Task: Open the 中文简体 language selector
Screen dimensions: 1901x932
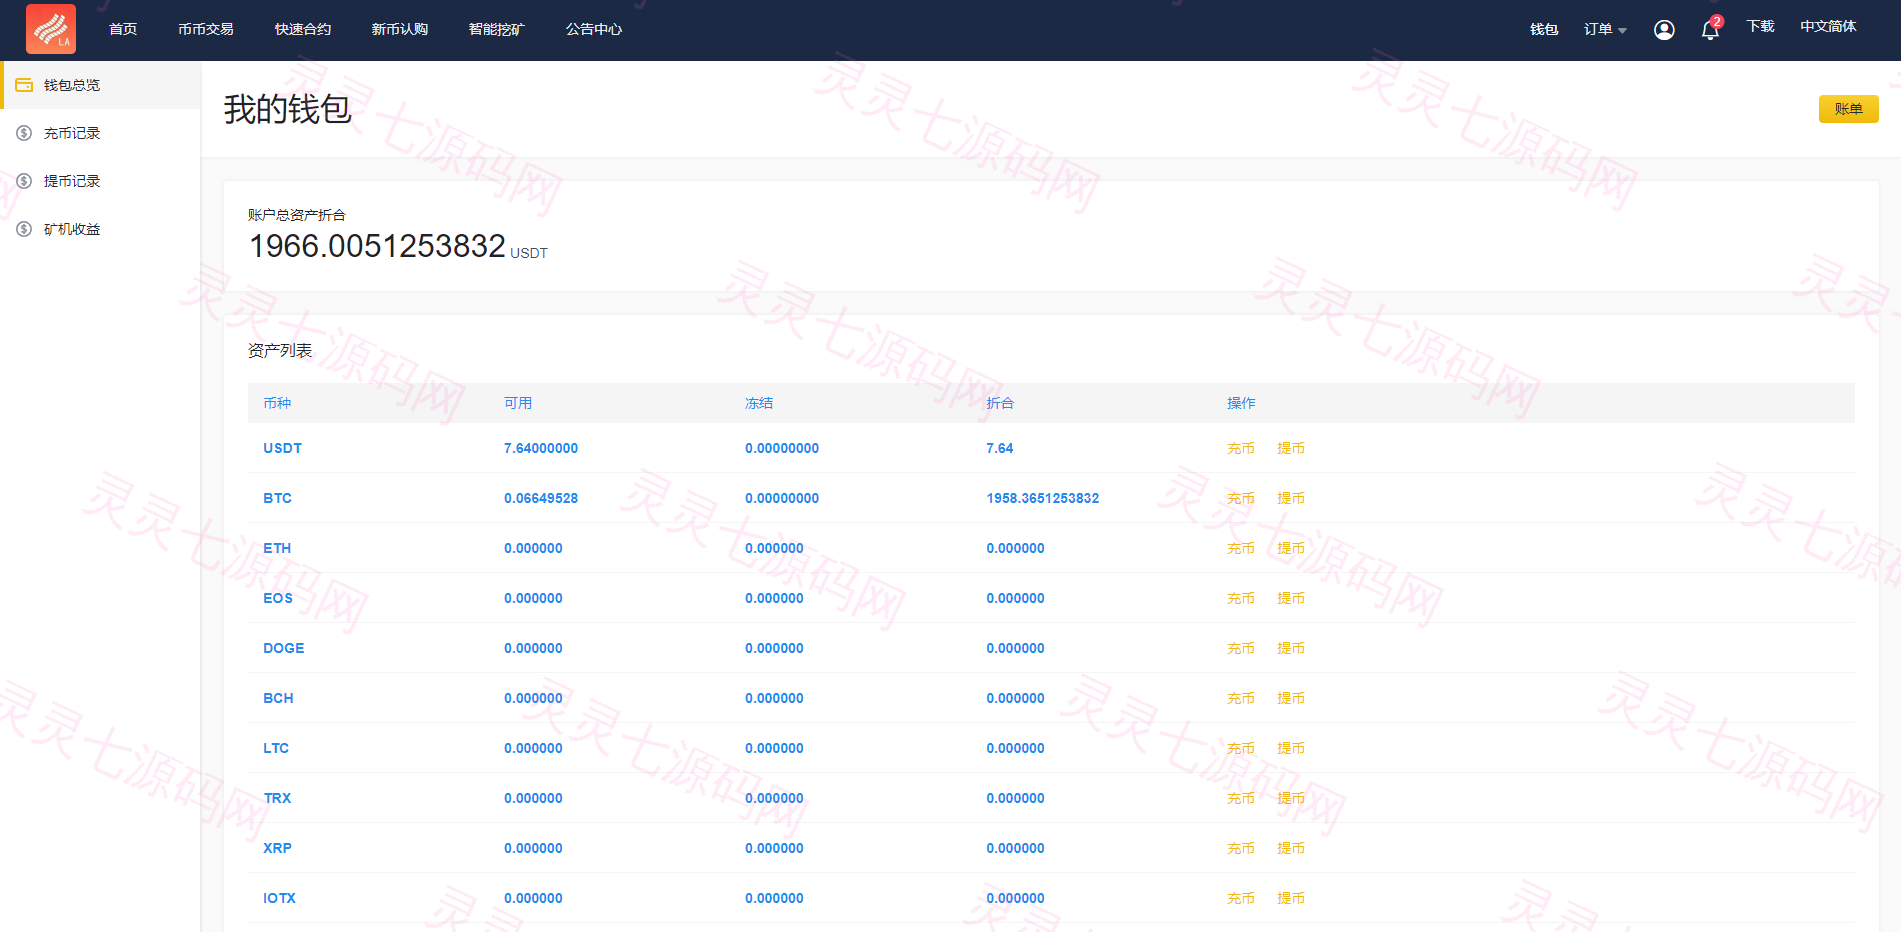Action: pos(1828,27)
